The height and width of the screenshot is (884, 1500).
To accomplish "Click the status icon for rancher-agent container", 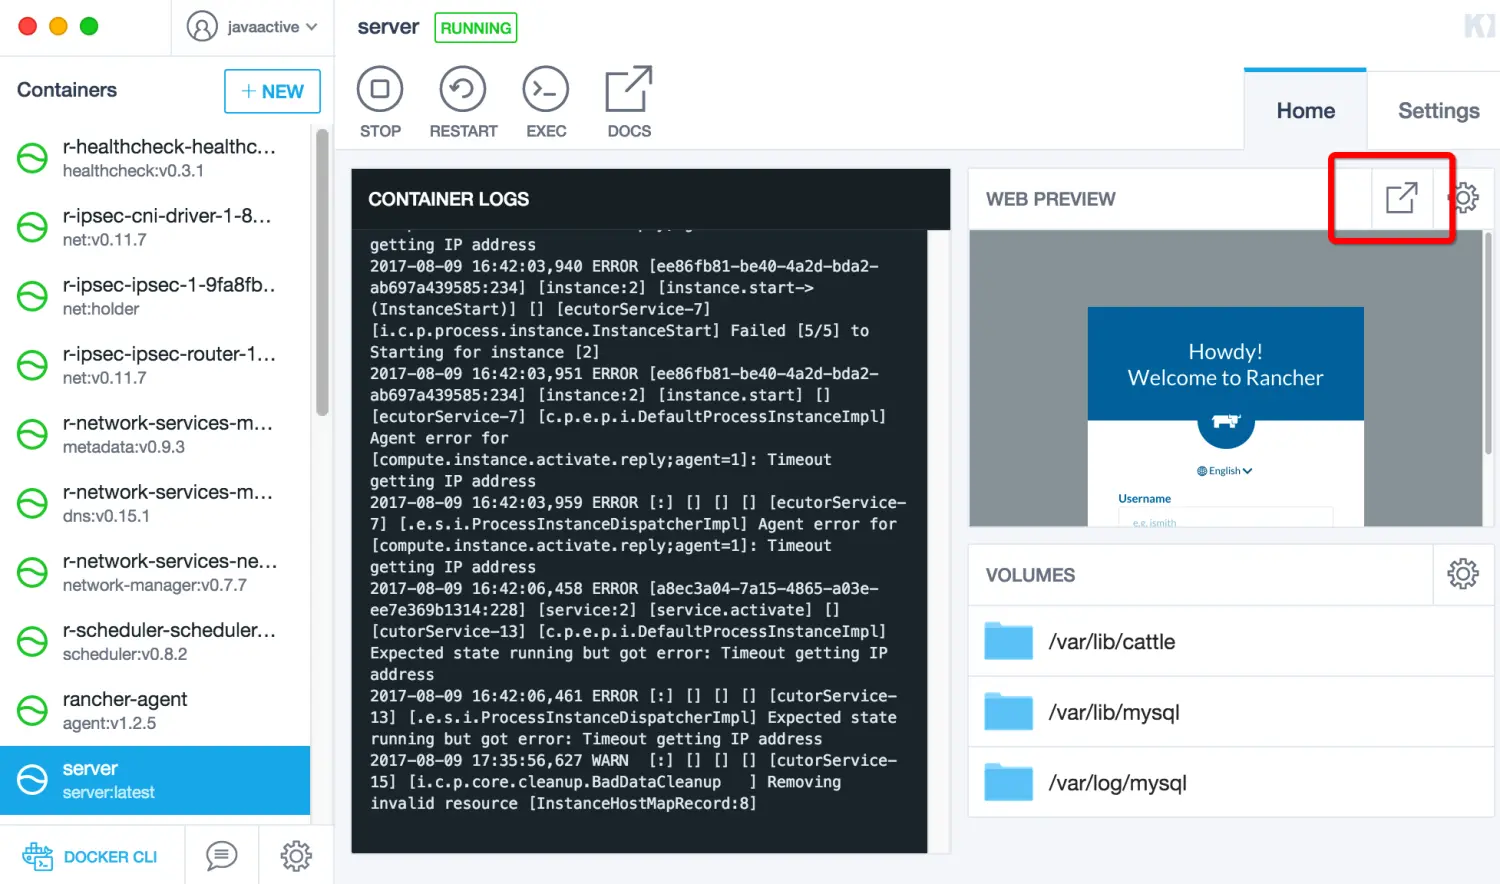I will (32, 710).
